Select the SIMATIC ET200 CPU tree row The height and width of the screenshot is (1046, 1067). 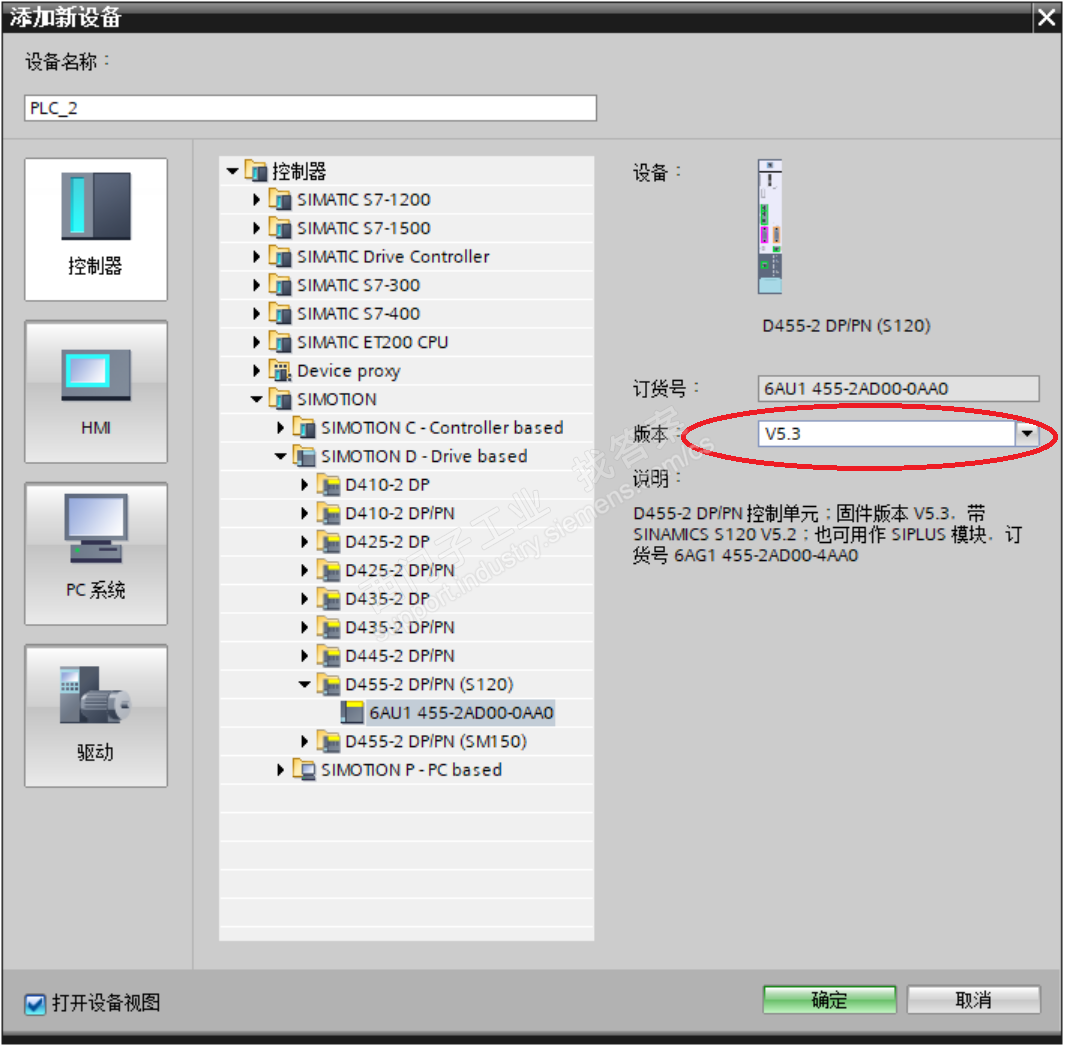pyautogui.click(x=407, y=342)
